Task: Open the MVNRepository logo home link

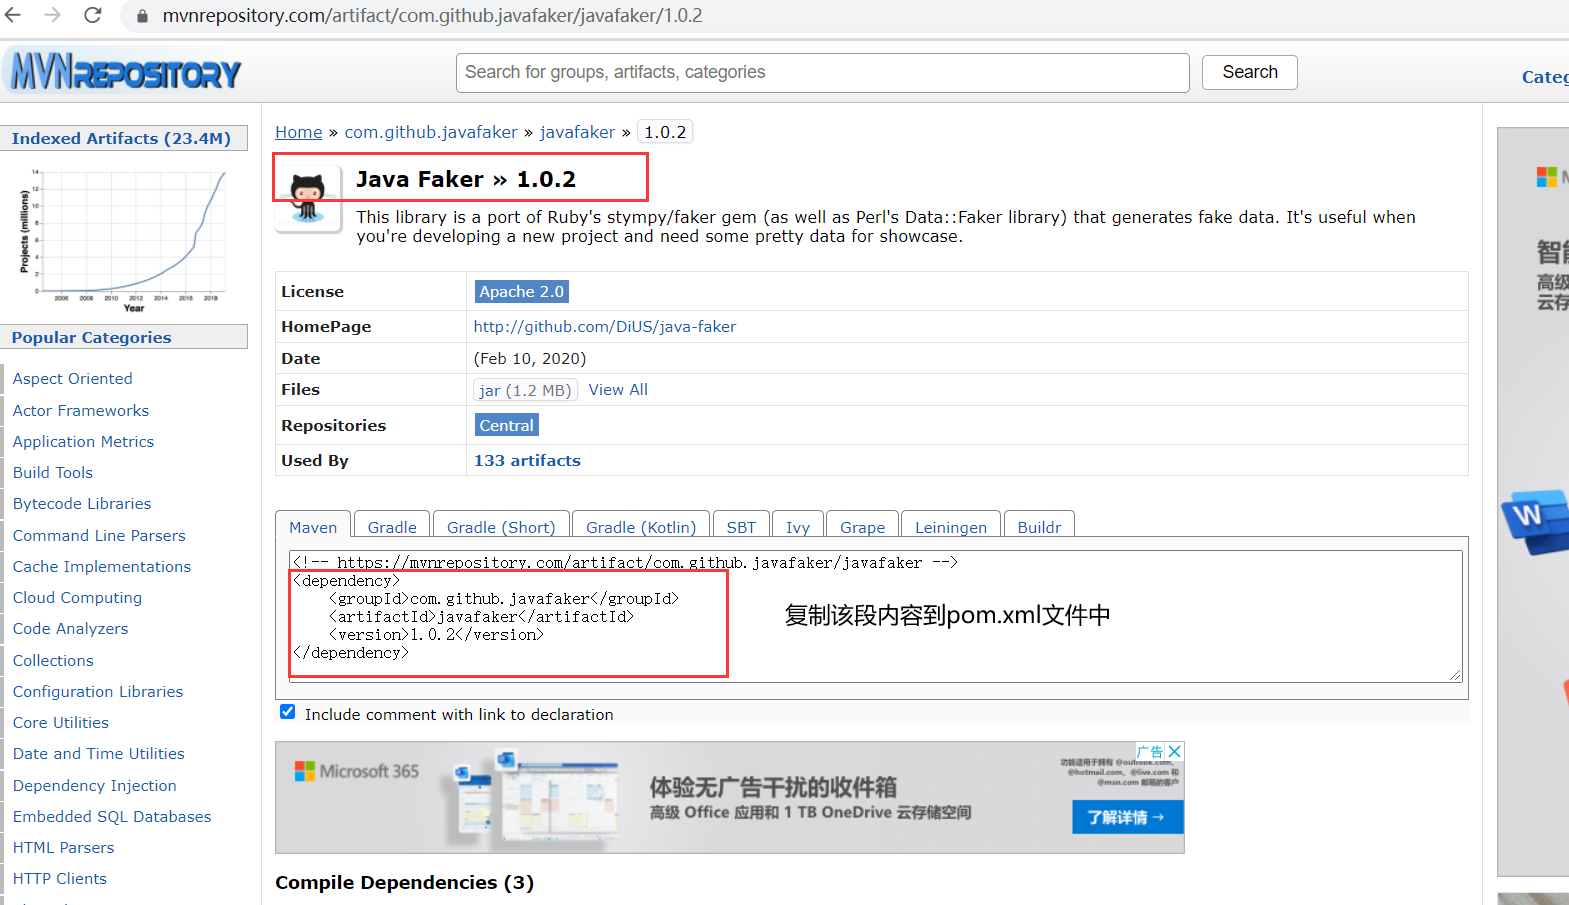Action: coord(124,72)
